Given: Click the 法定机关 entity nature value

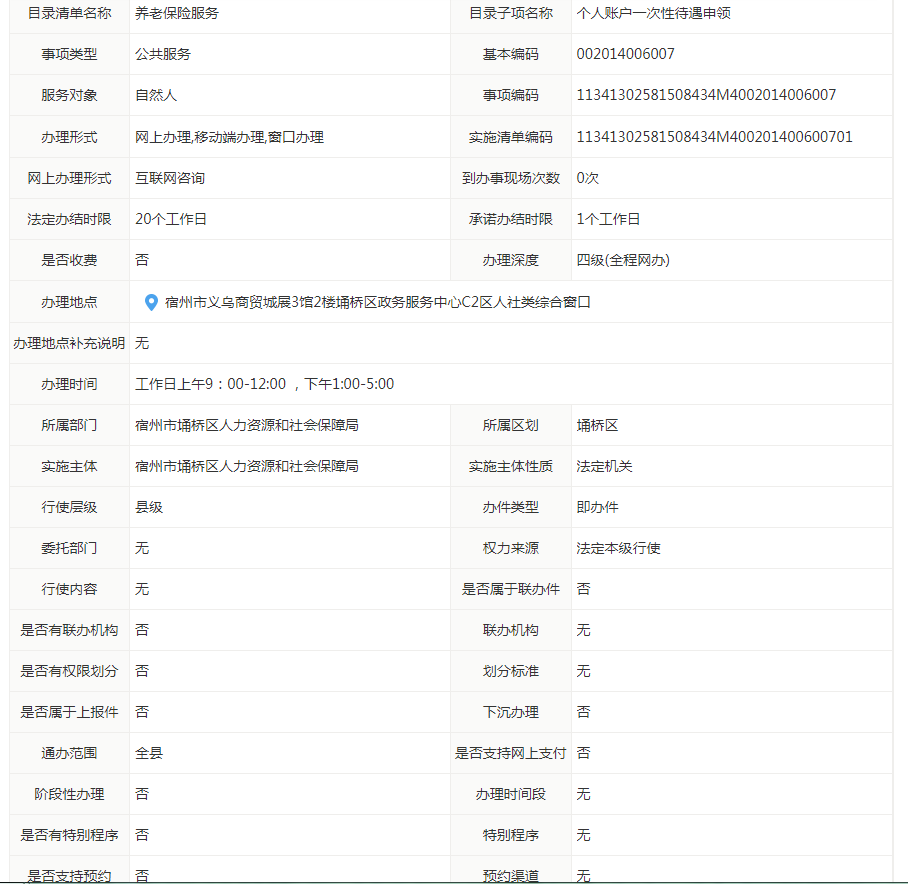Looking at the screenshot, I should click(x=604, y=466).
